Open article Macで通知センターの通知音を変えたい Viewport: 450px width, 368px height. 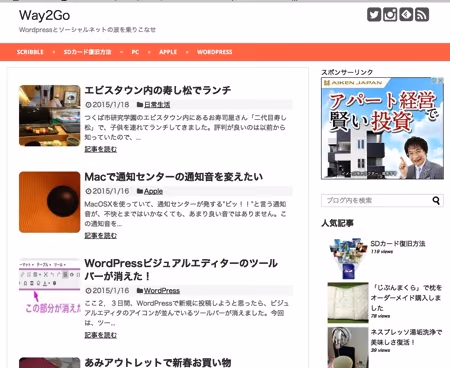(x=173, y=177)
